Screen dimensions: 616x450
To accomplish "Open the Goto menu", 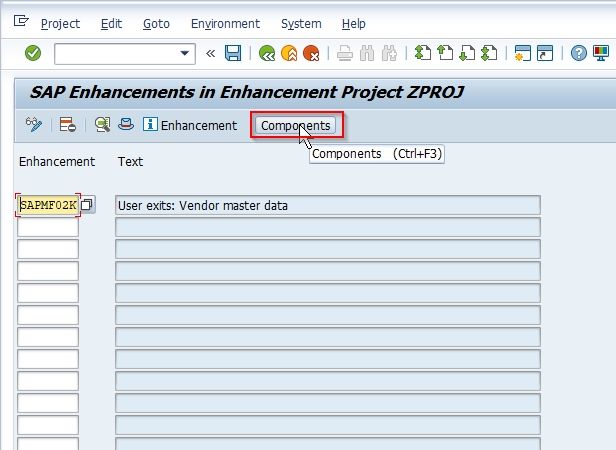I will point(156,24).
